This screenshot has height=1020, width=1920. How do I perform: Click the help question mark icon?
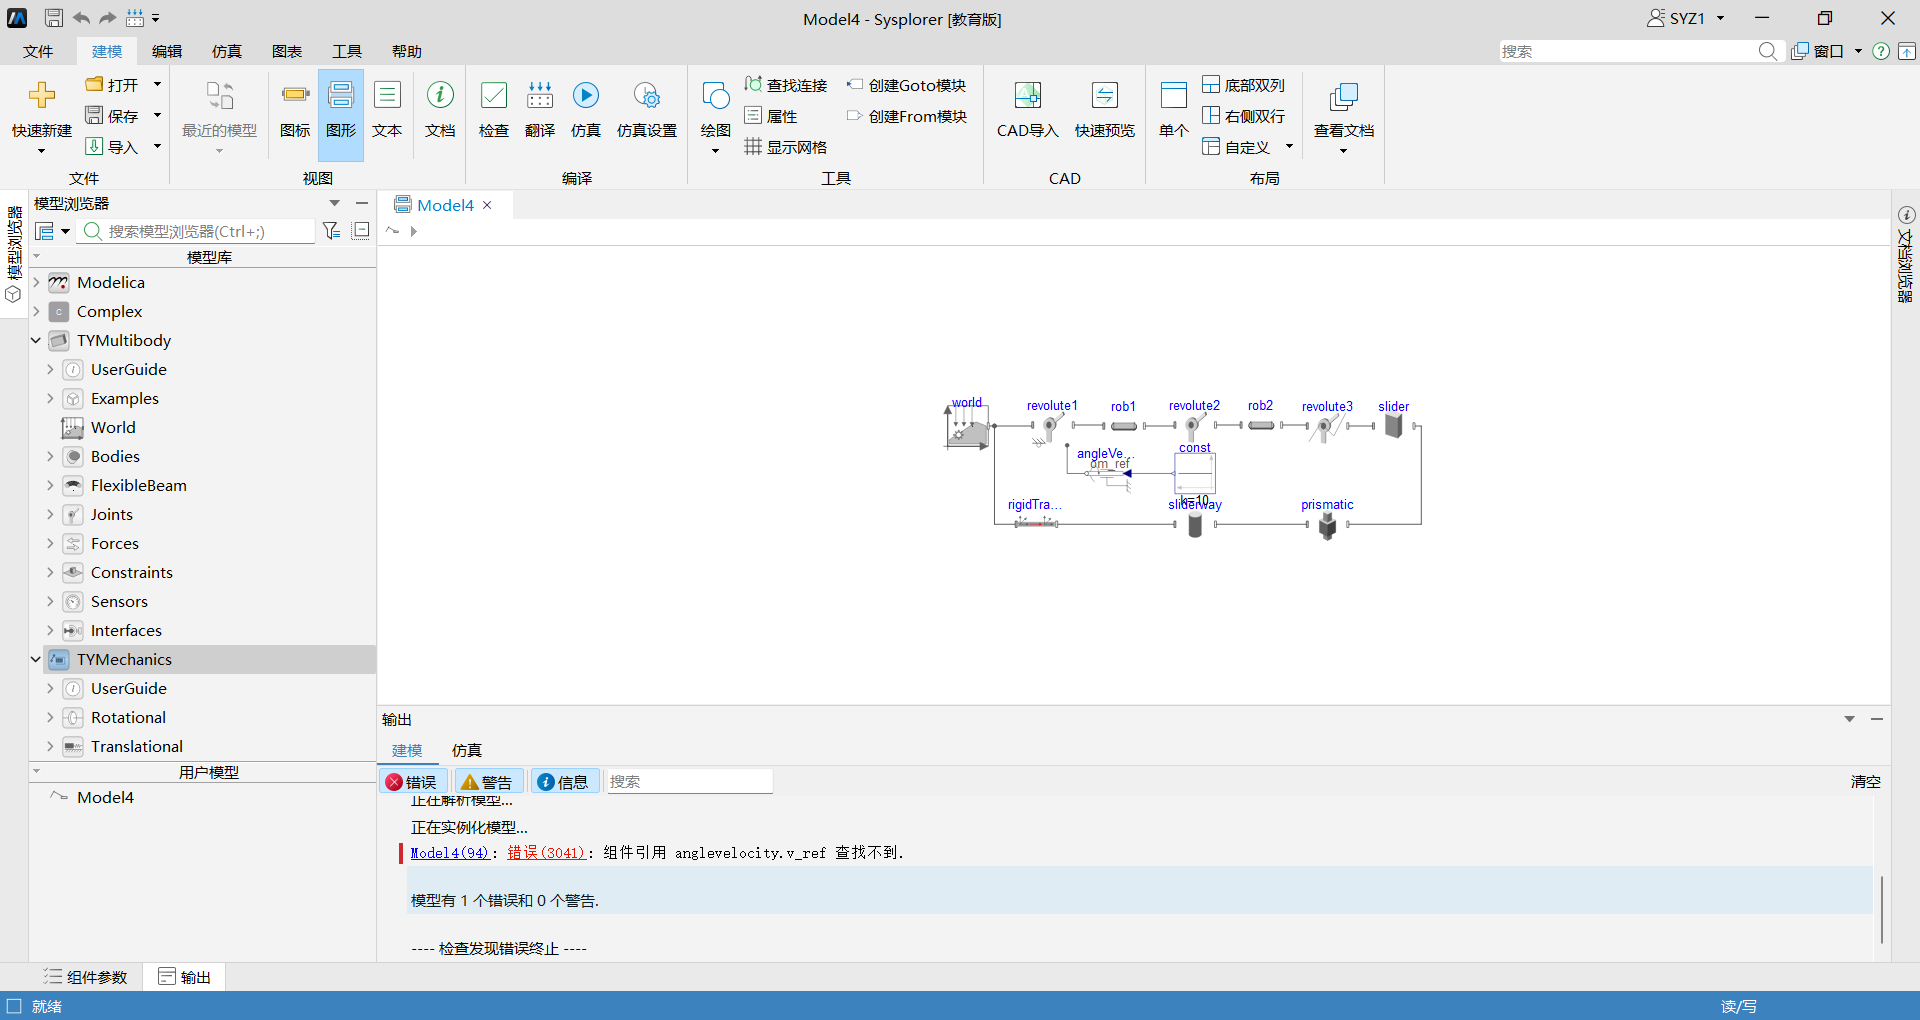[x=1881, y=51]
